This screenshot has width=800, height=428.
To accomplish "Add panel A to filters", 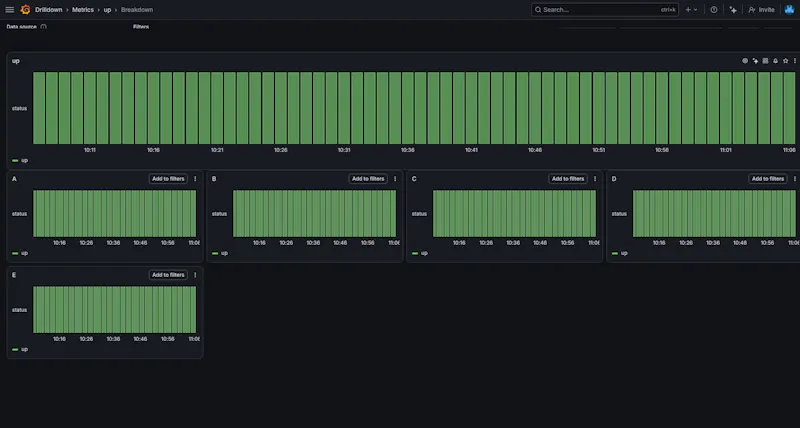I will click(168, 179).
